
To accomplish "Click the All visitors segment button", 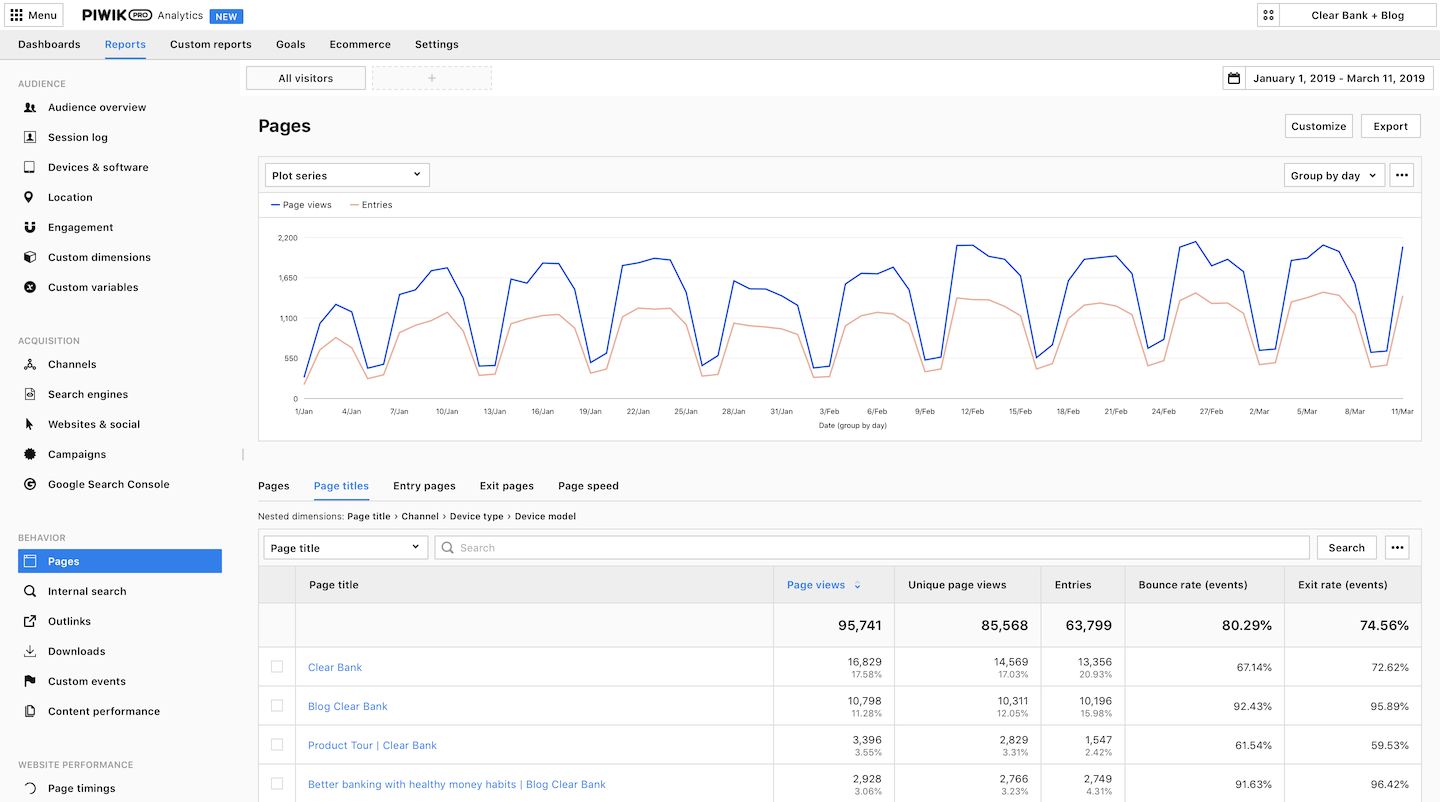I will 306,78.
